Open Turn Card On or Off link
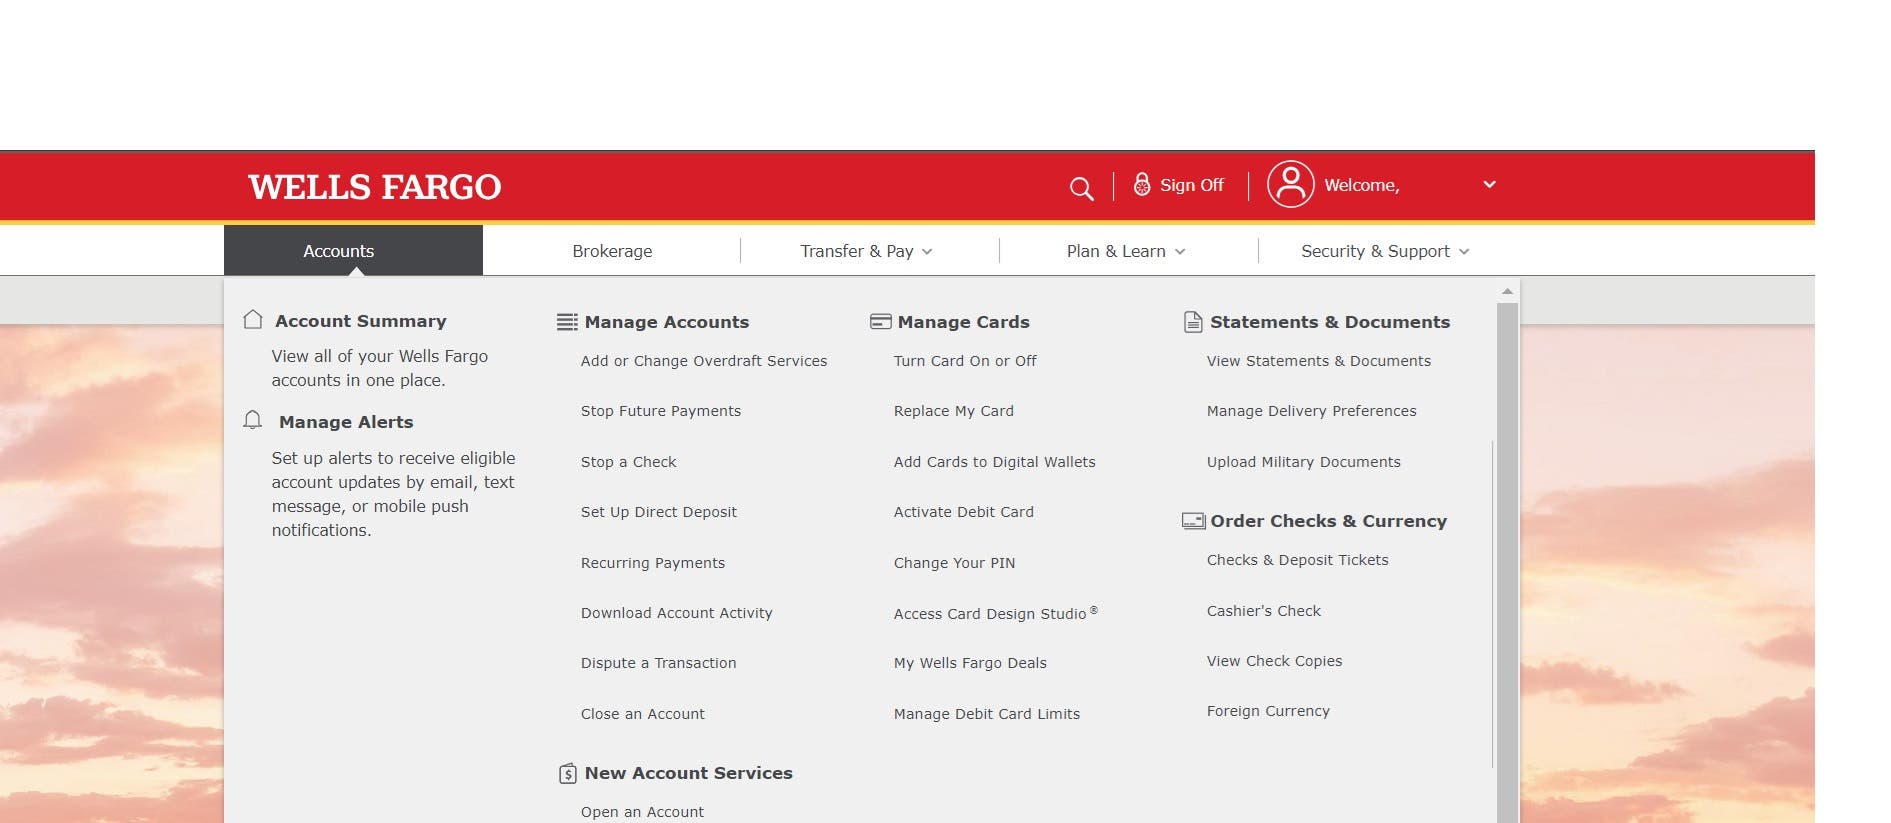 click(964, 361)
